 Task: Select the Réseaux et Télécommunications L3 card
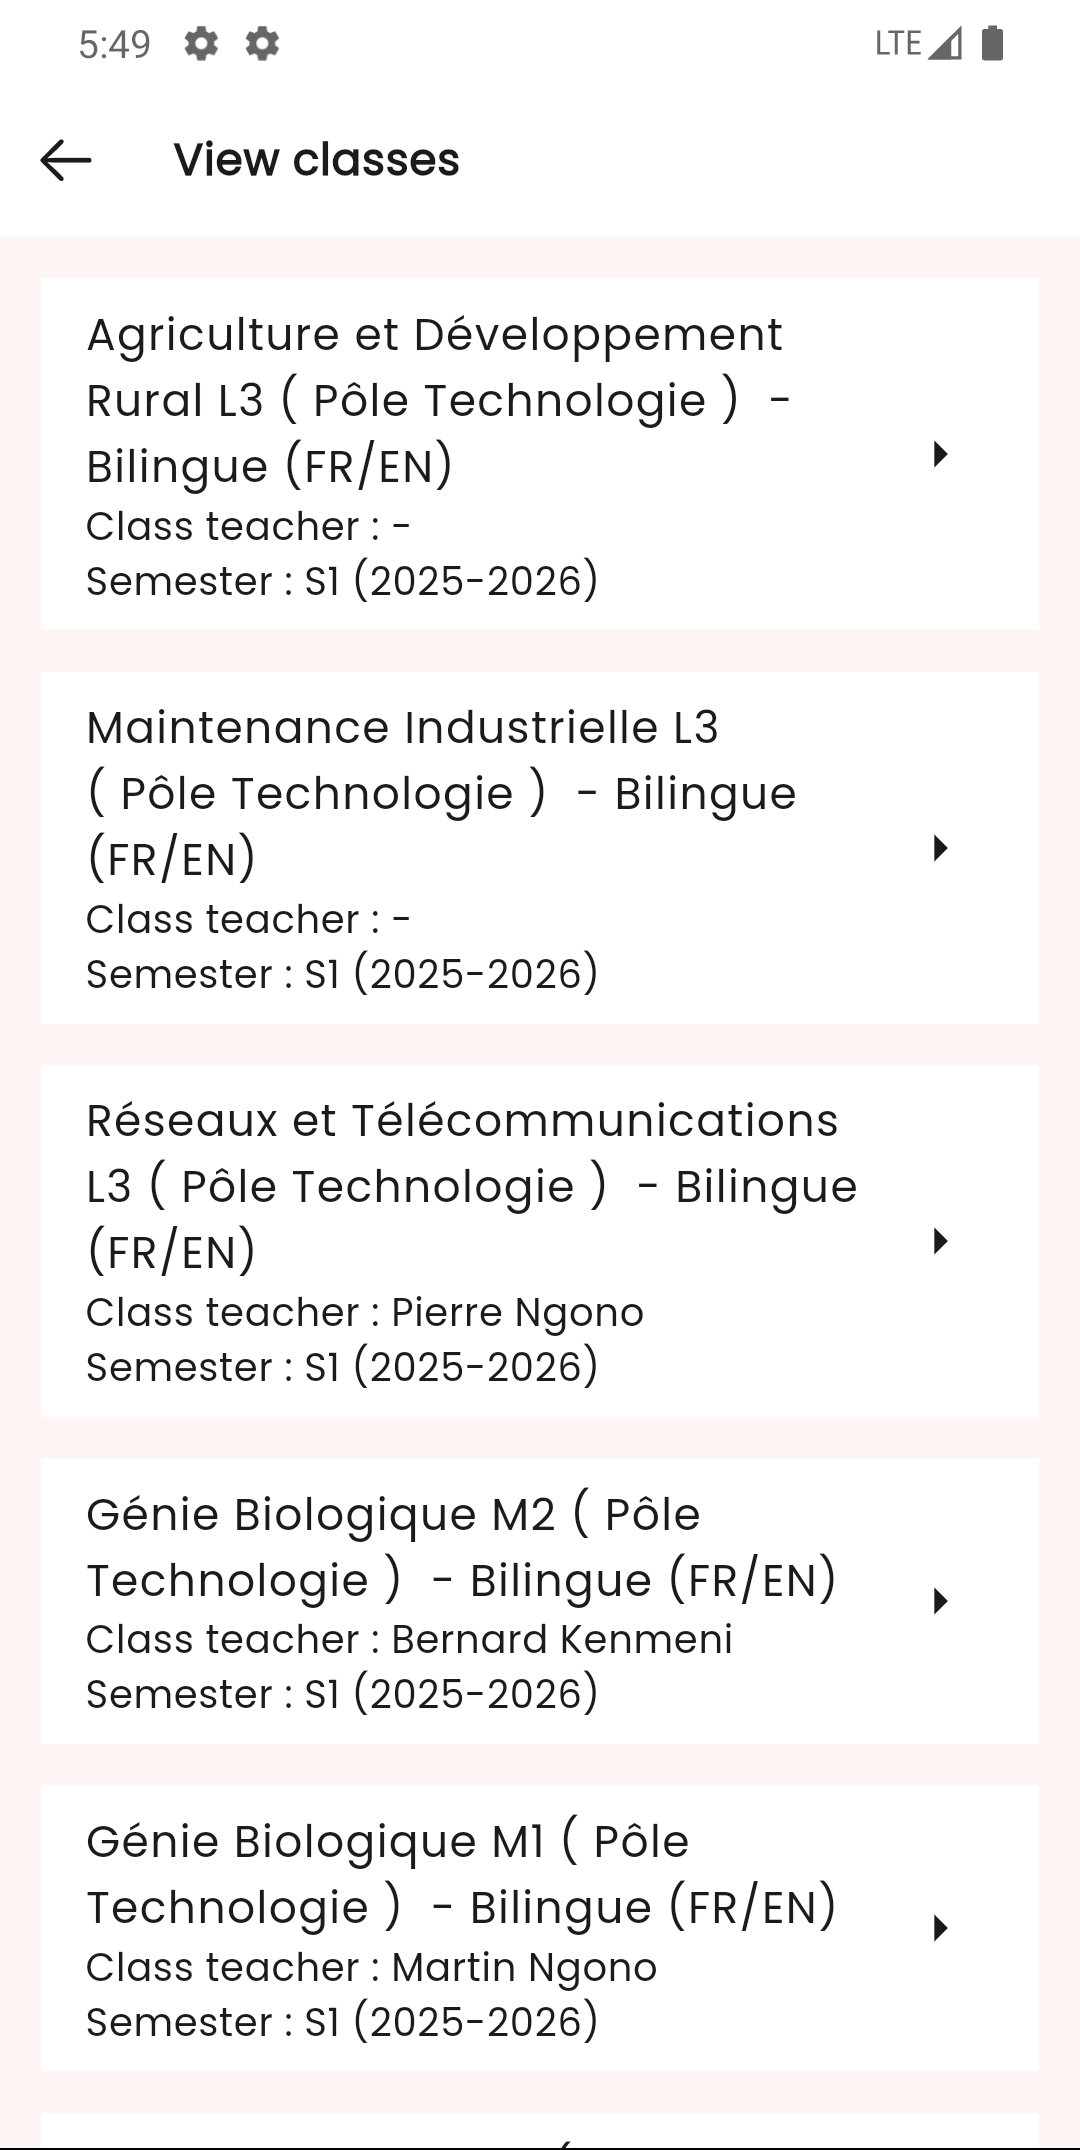(x=500, y=1244)
